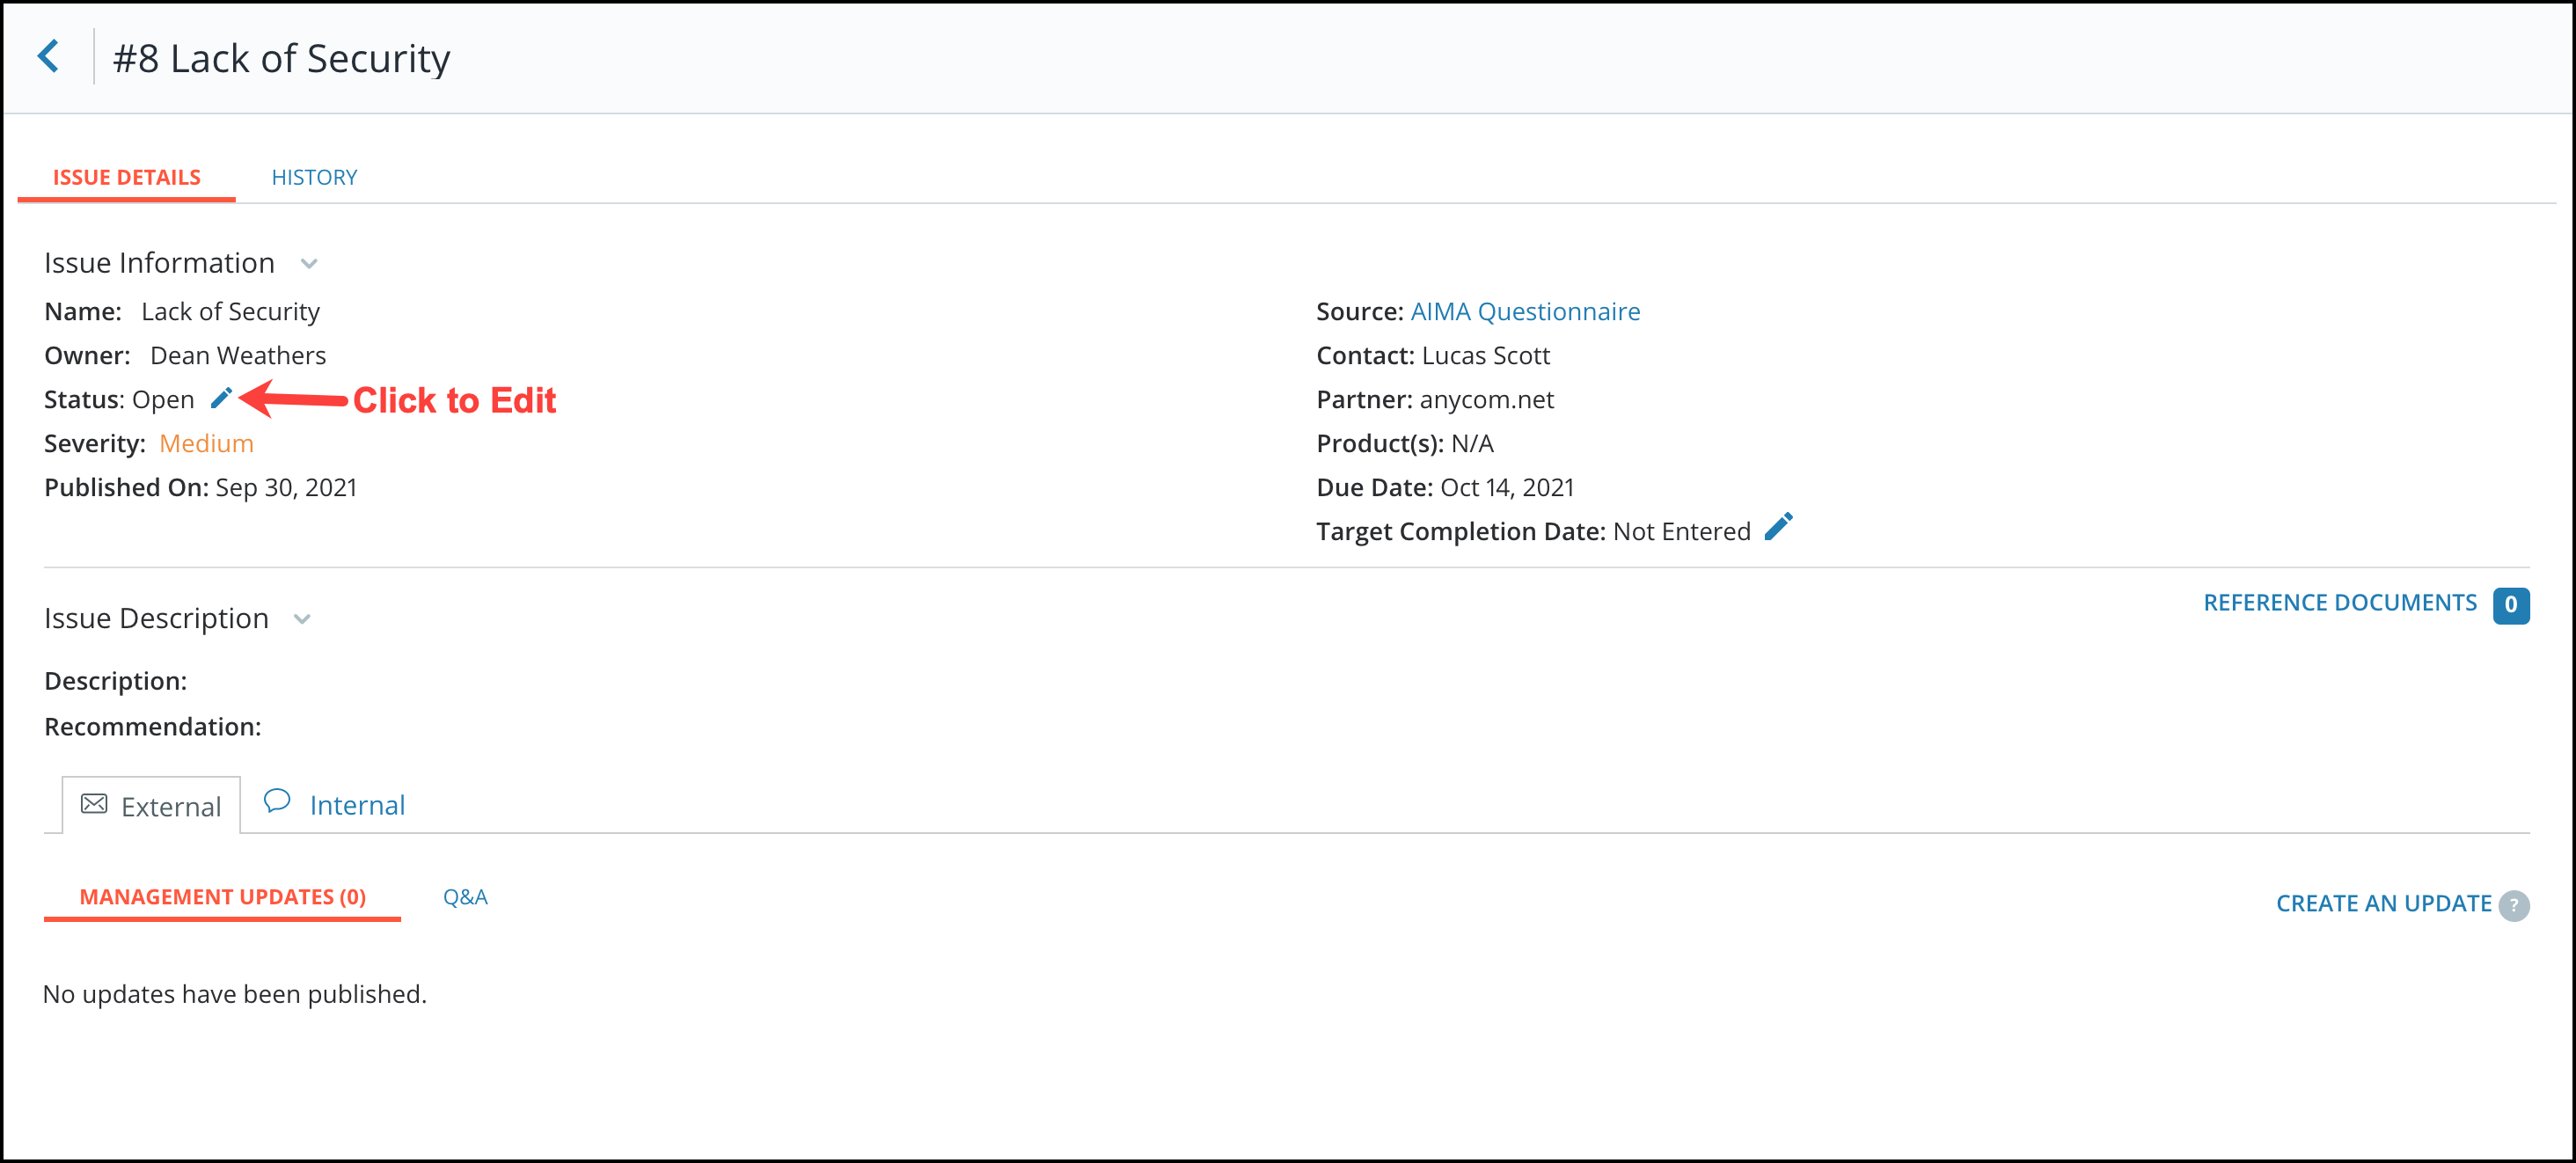The width and height of the screenshot is (2576, 1163).
Task: Click Create an Update
Action: click(x=2384, y=904)
